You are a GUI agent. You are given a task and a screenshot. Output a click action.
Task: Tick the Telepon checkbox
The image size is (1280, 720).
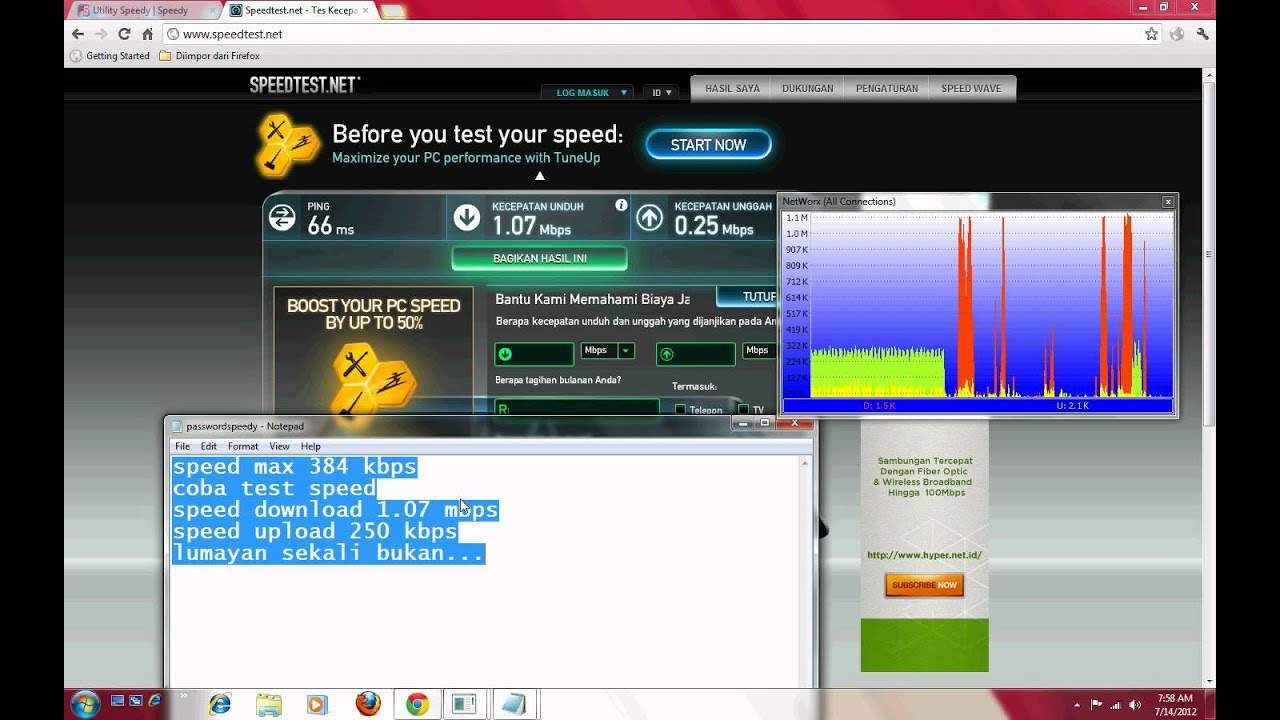click(680, 409)
